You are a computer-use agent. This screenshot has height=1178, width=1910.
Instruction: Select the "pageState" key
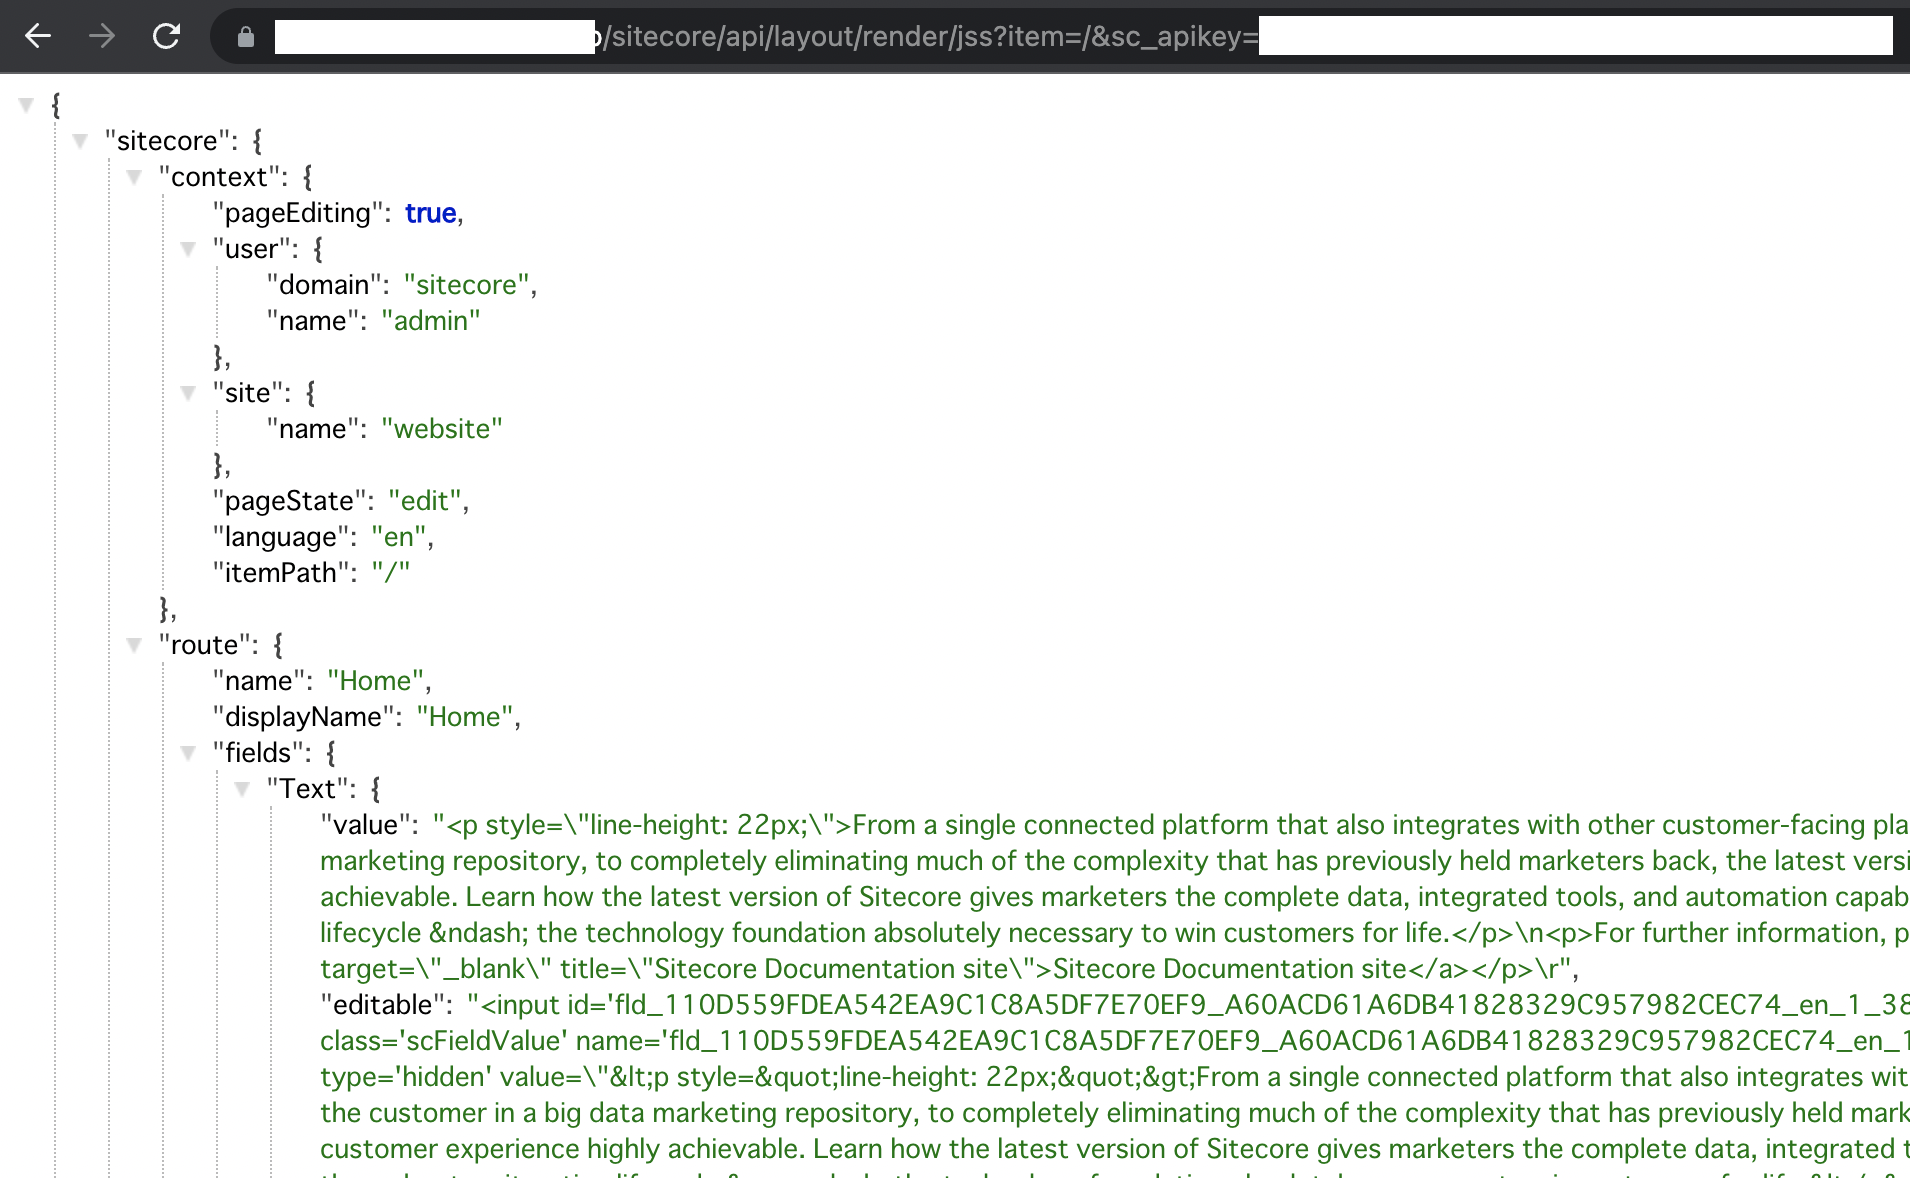click(289, 501)
